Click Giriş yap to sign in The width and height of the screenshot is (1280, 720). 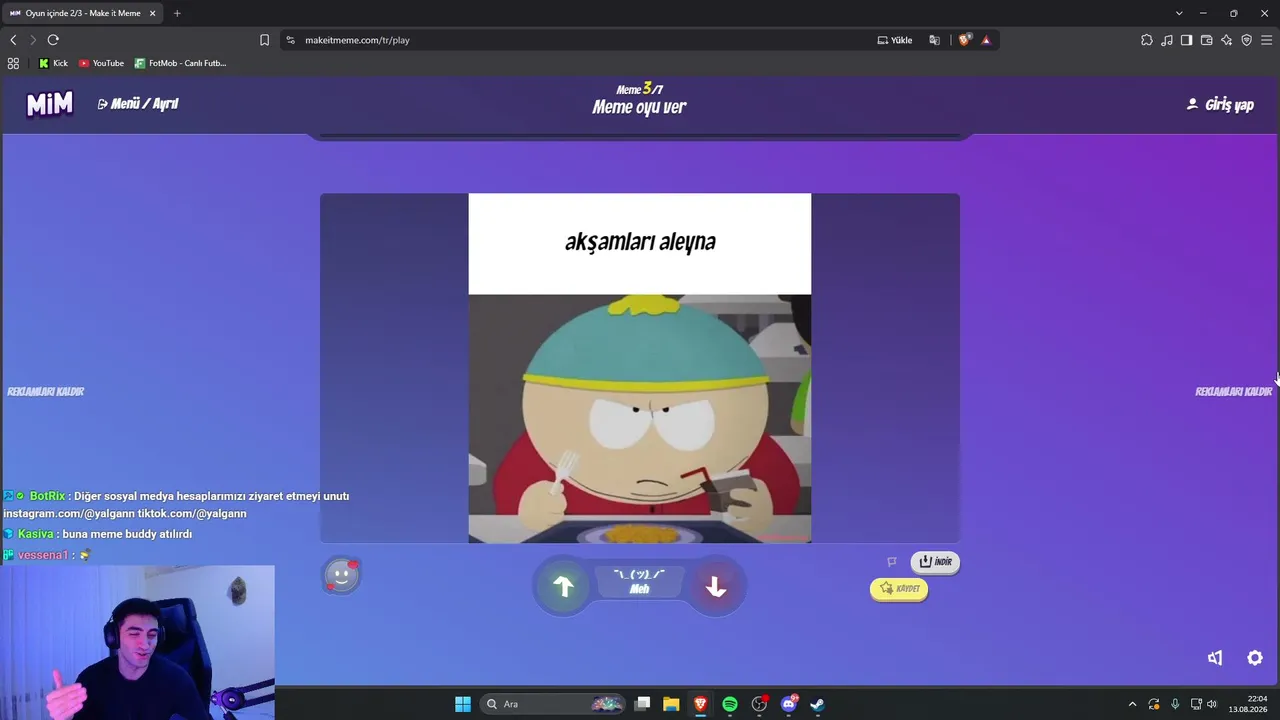1220,105
